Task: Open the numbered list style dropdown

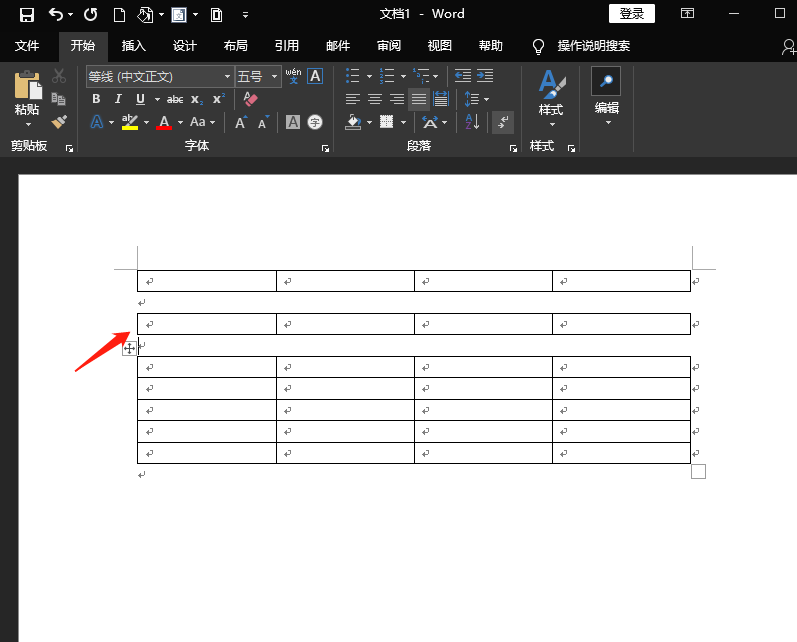Action: click(403, 77)
